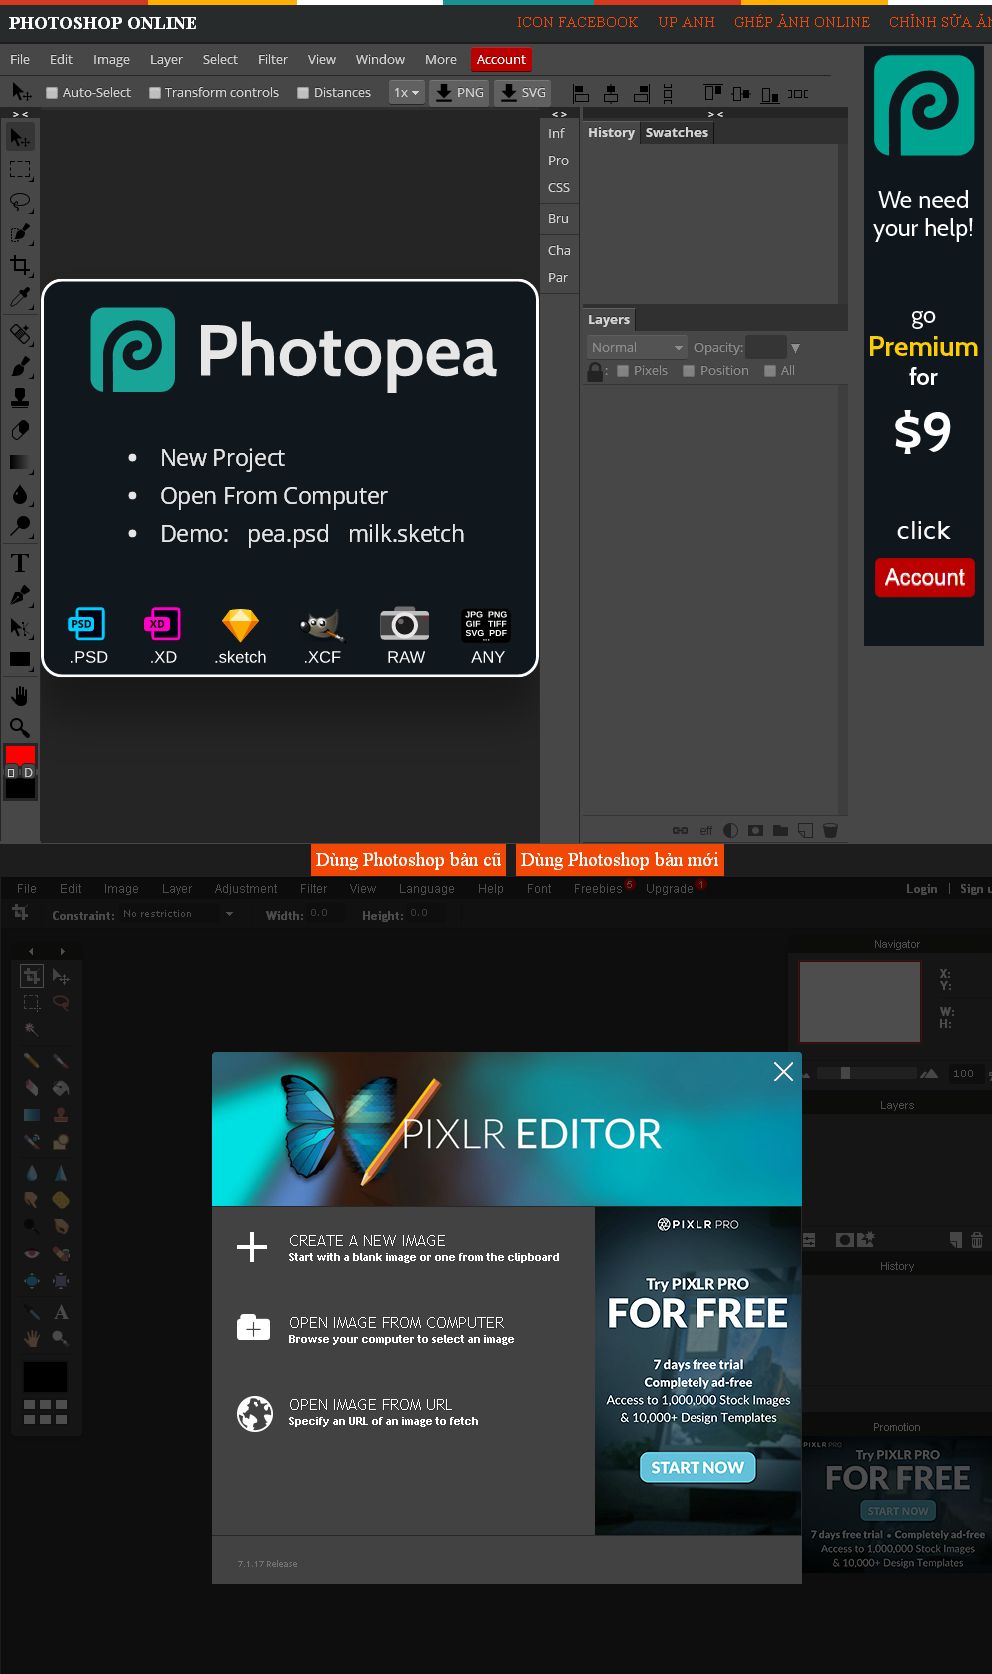This screenshot has height=1674, width=992.
Task: Open the Pixlr Adjustment menu
Action: click(x=246, y=889)
